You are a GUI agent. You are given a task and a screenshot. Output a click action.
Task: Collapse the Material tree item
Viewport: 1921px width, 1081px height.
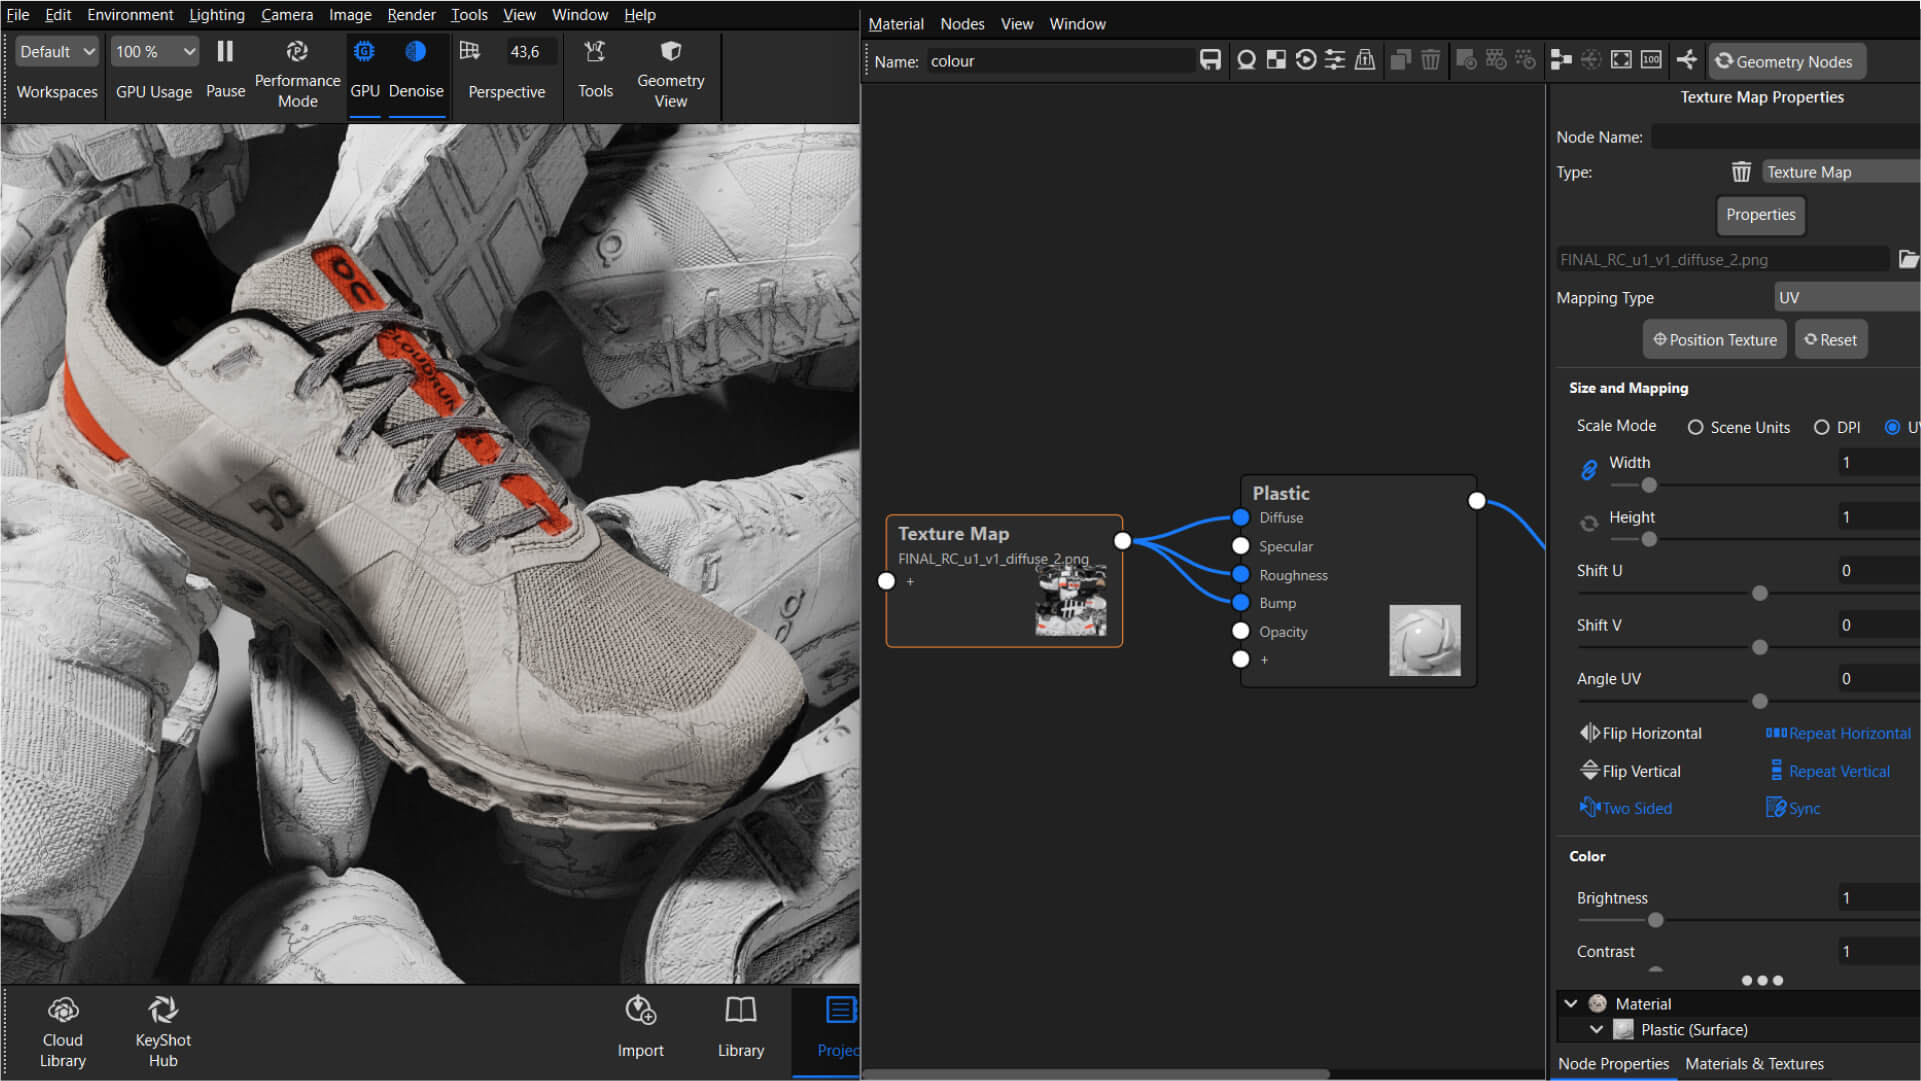1570,1003
